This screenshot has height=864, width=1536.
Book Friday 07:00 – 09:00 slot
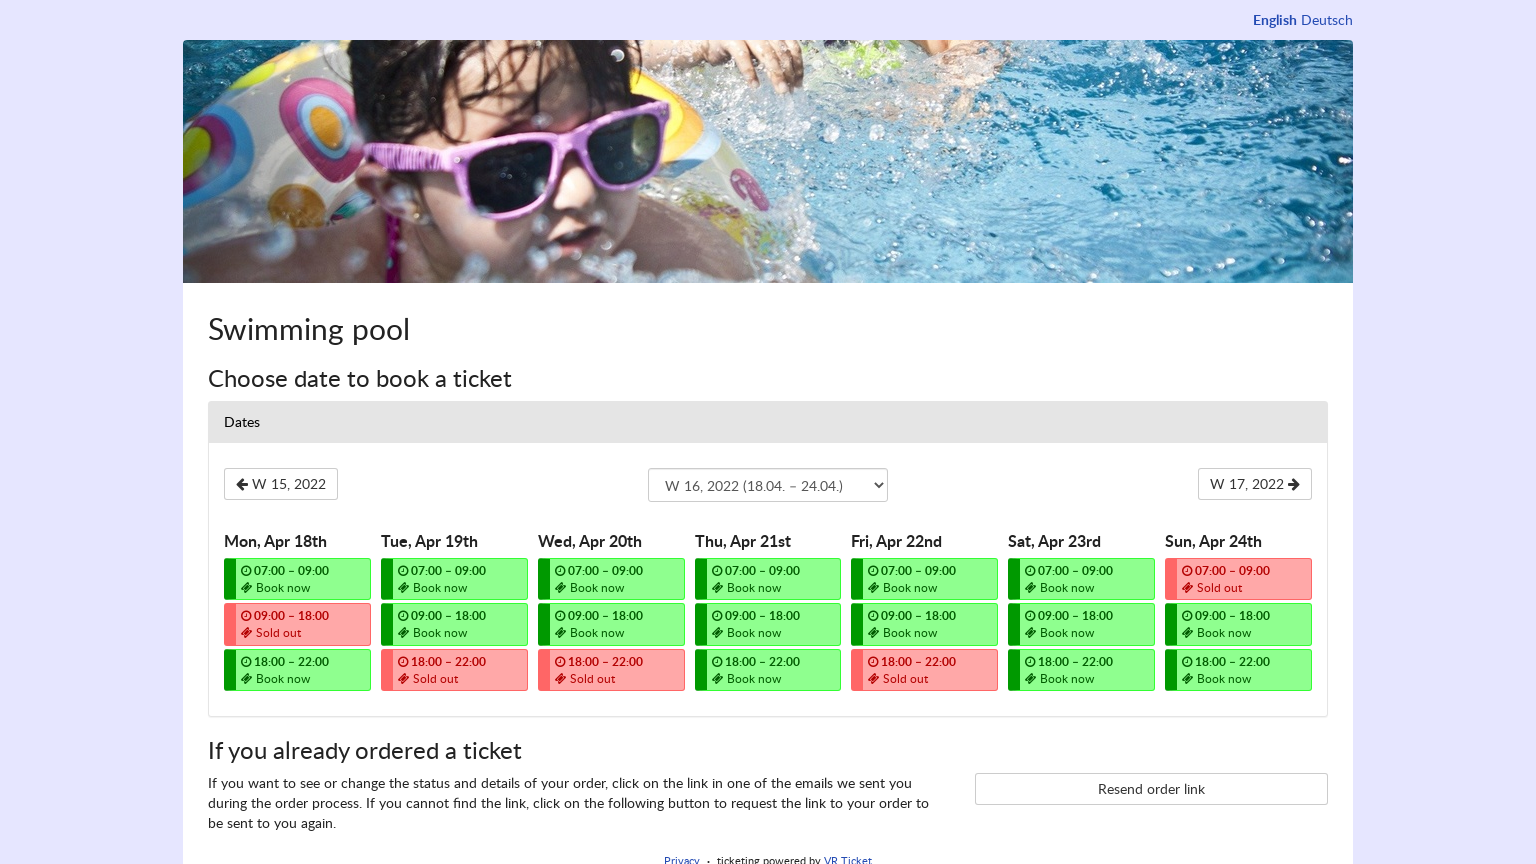tap(925, 579)
